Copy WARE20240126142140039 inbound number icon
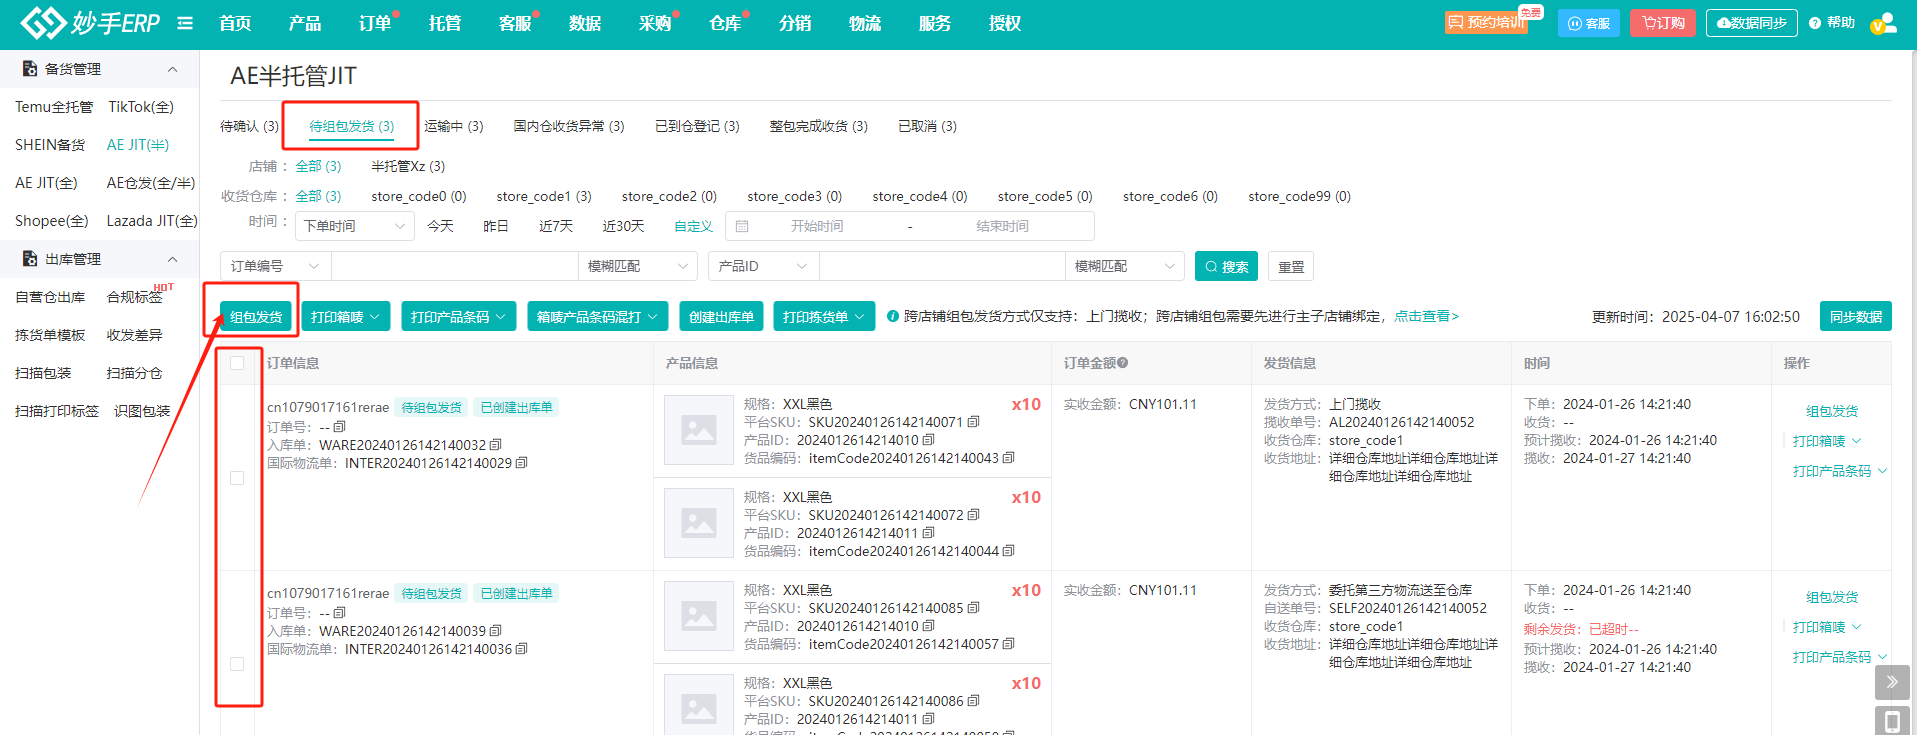This screenshot has width=1917, height=735. [x=496, y=631]
